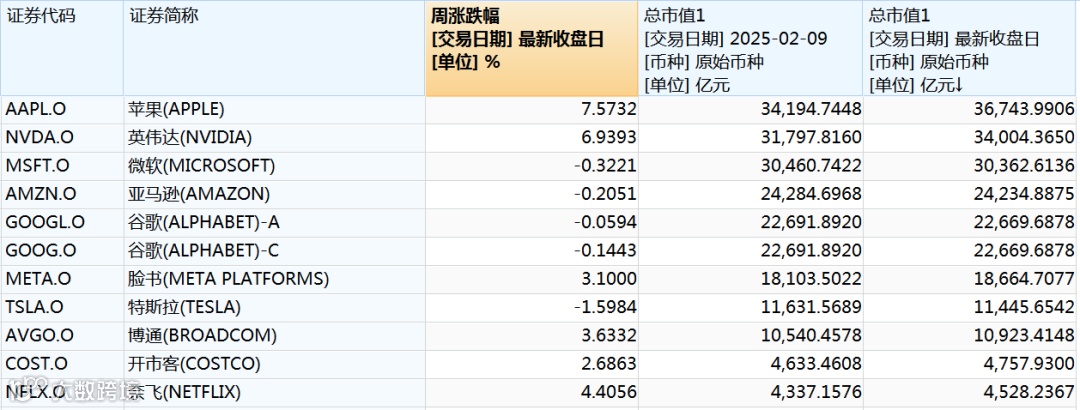1080x410 pixels.
Task: Click the 亚马逊(AMAZON) name cell
Action: [x=274, y=194]
